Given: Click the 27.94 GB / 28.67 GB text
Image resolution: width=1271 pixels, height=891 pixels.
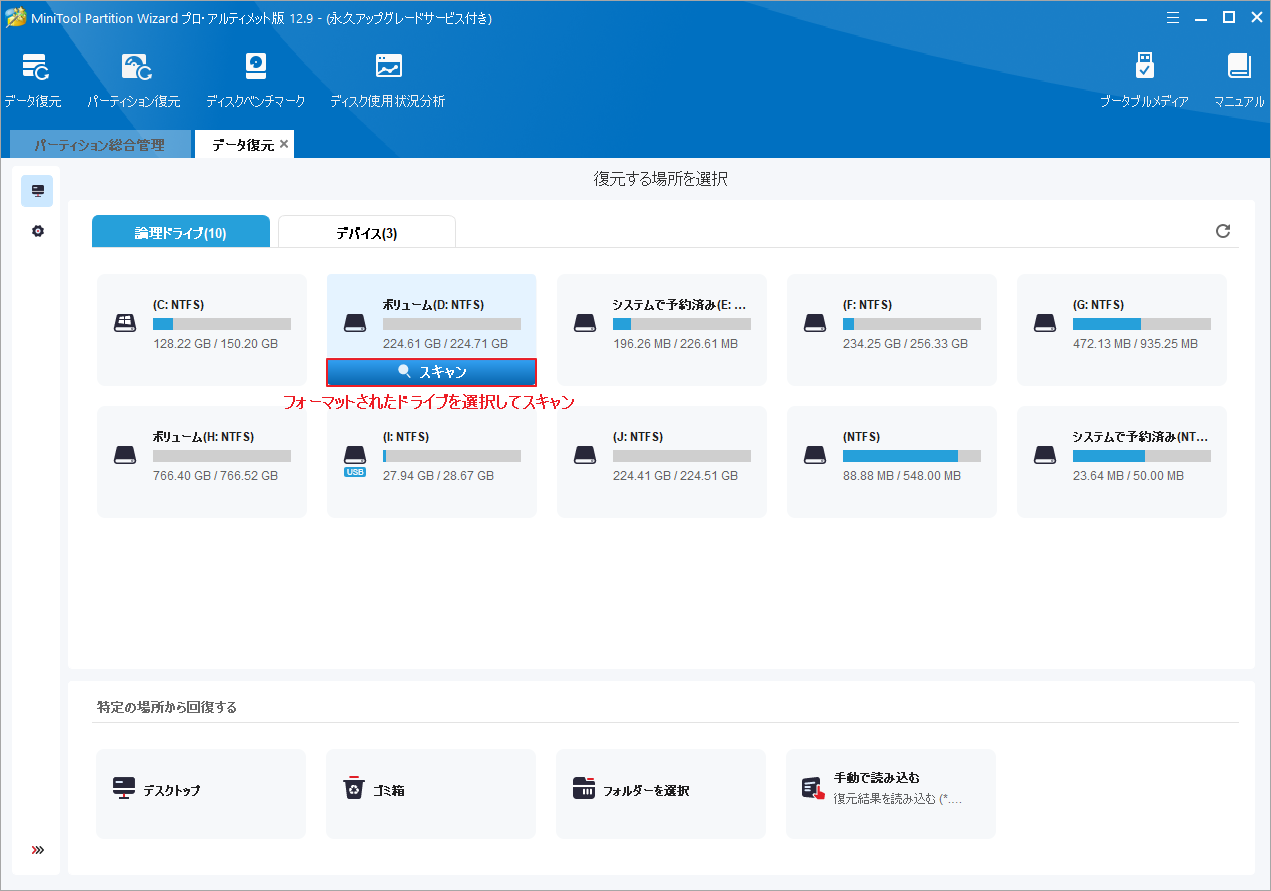Looking at the screenshot, I should (x=438, y=476).
